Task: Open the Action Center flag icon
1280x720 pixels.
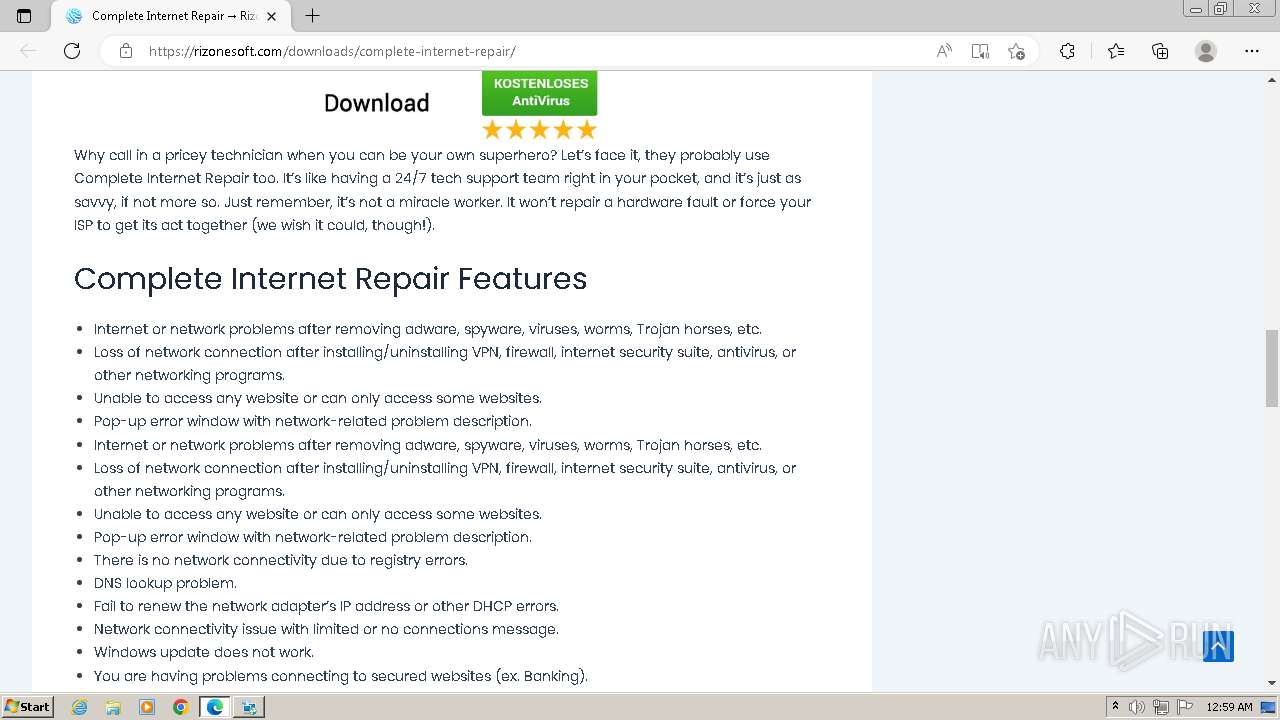Action: 1183,707
